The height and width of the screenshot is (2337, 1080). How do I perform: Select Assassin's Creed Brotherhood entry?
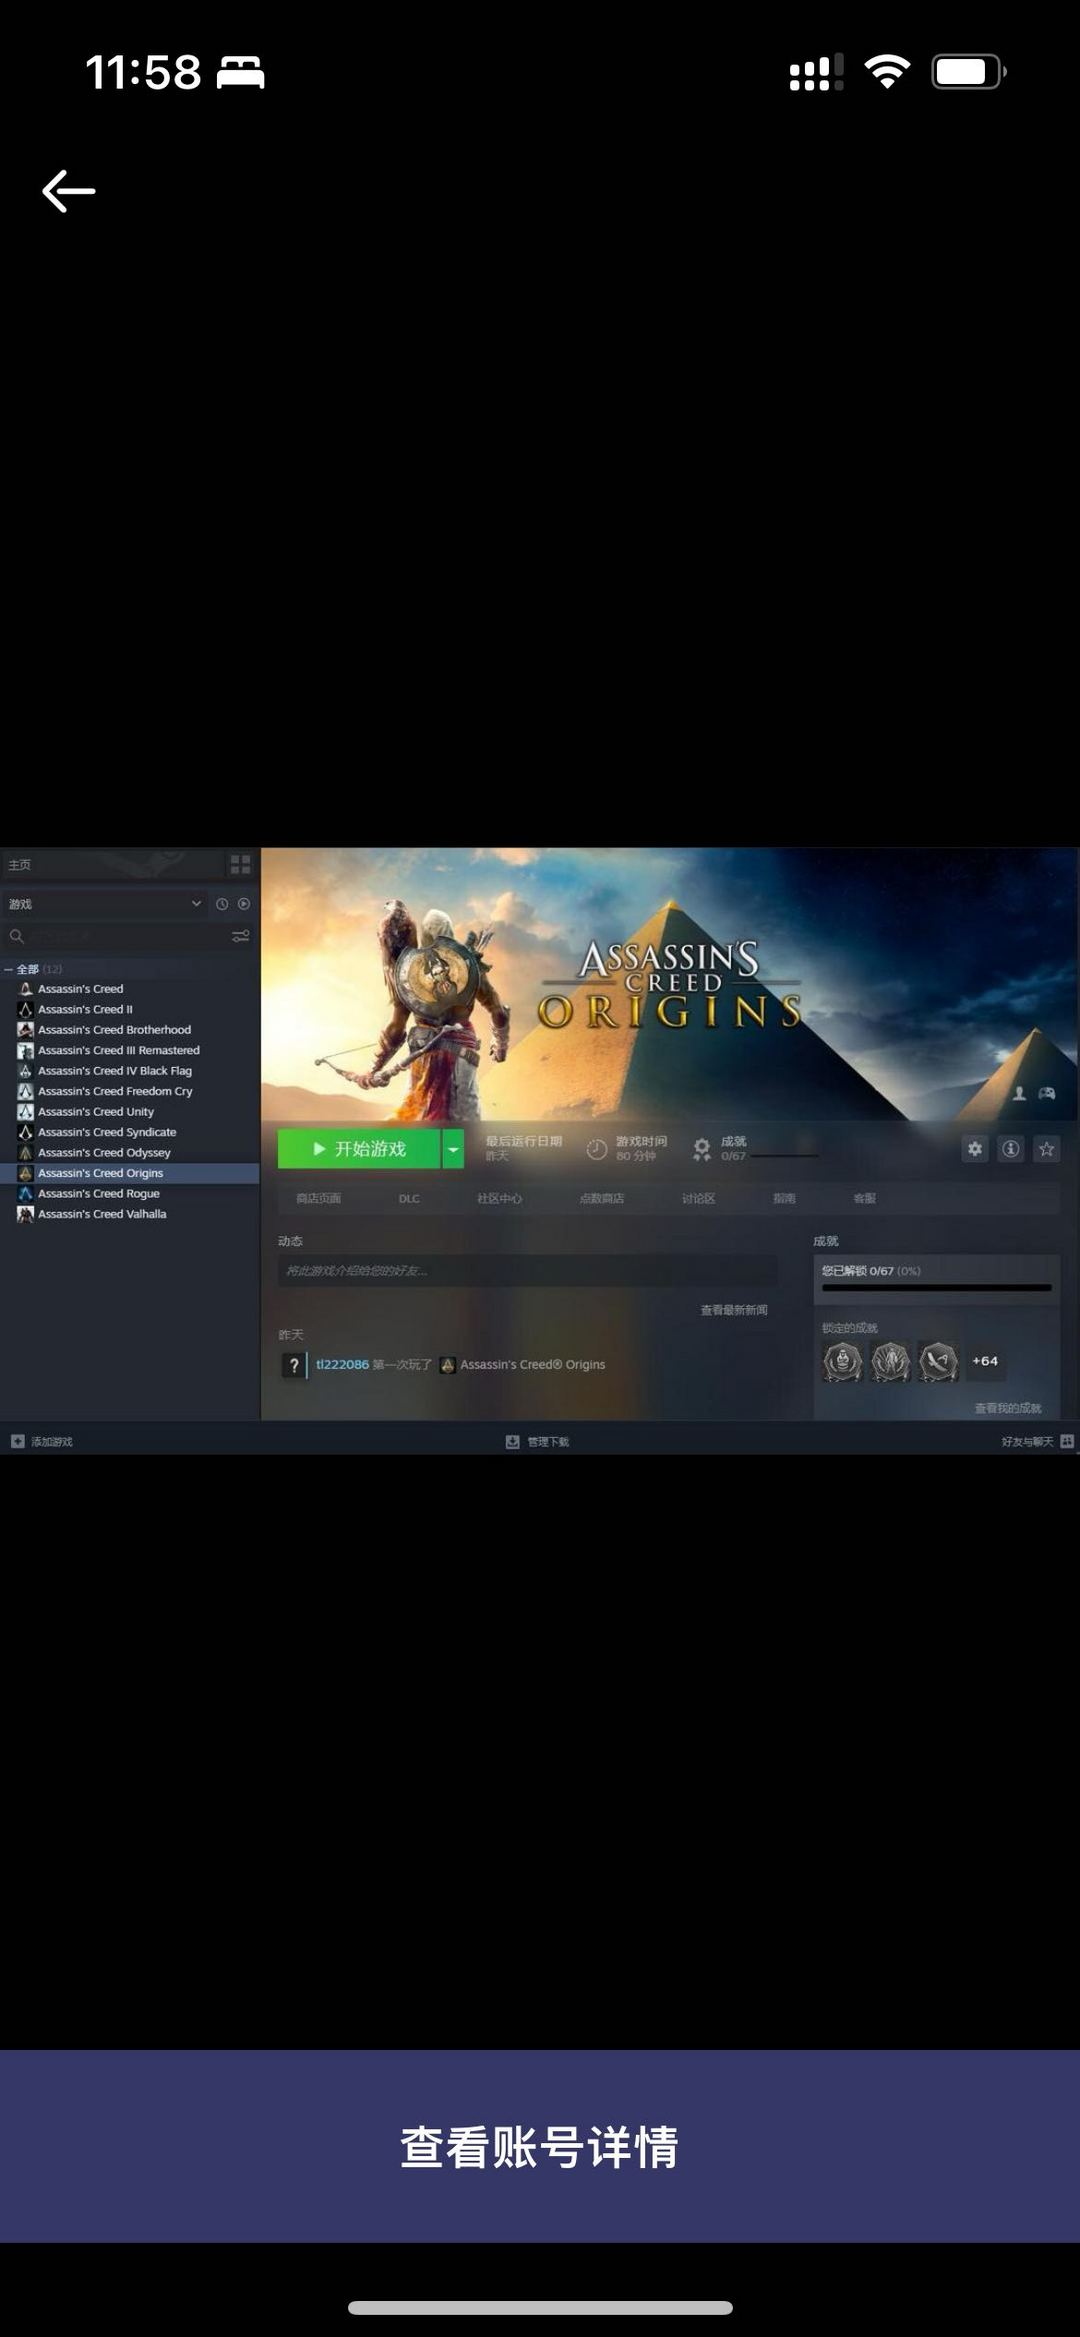114,1030
